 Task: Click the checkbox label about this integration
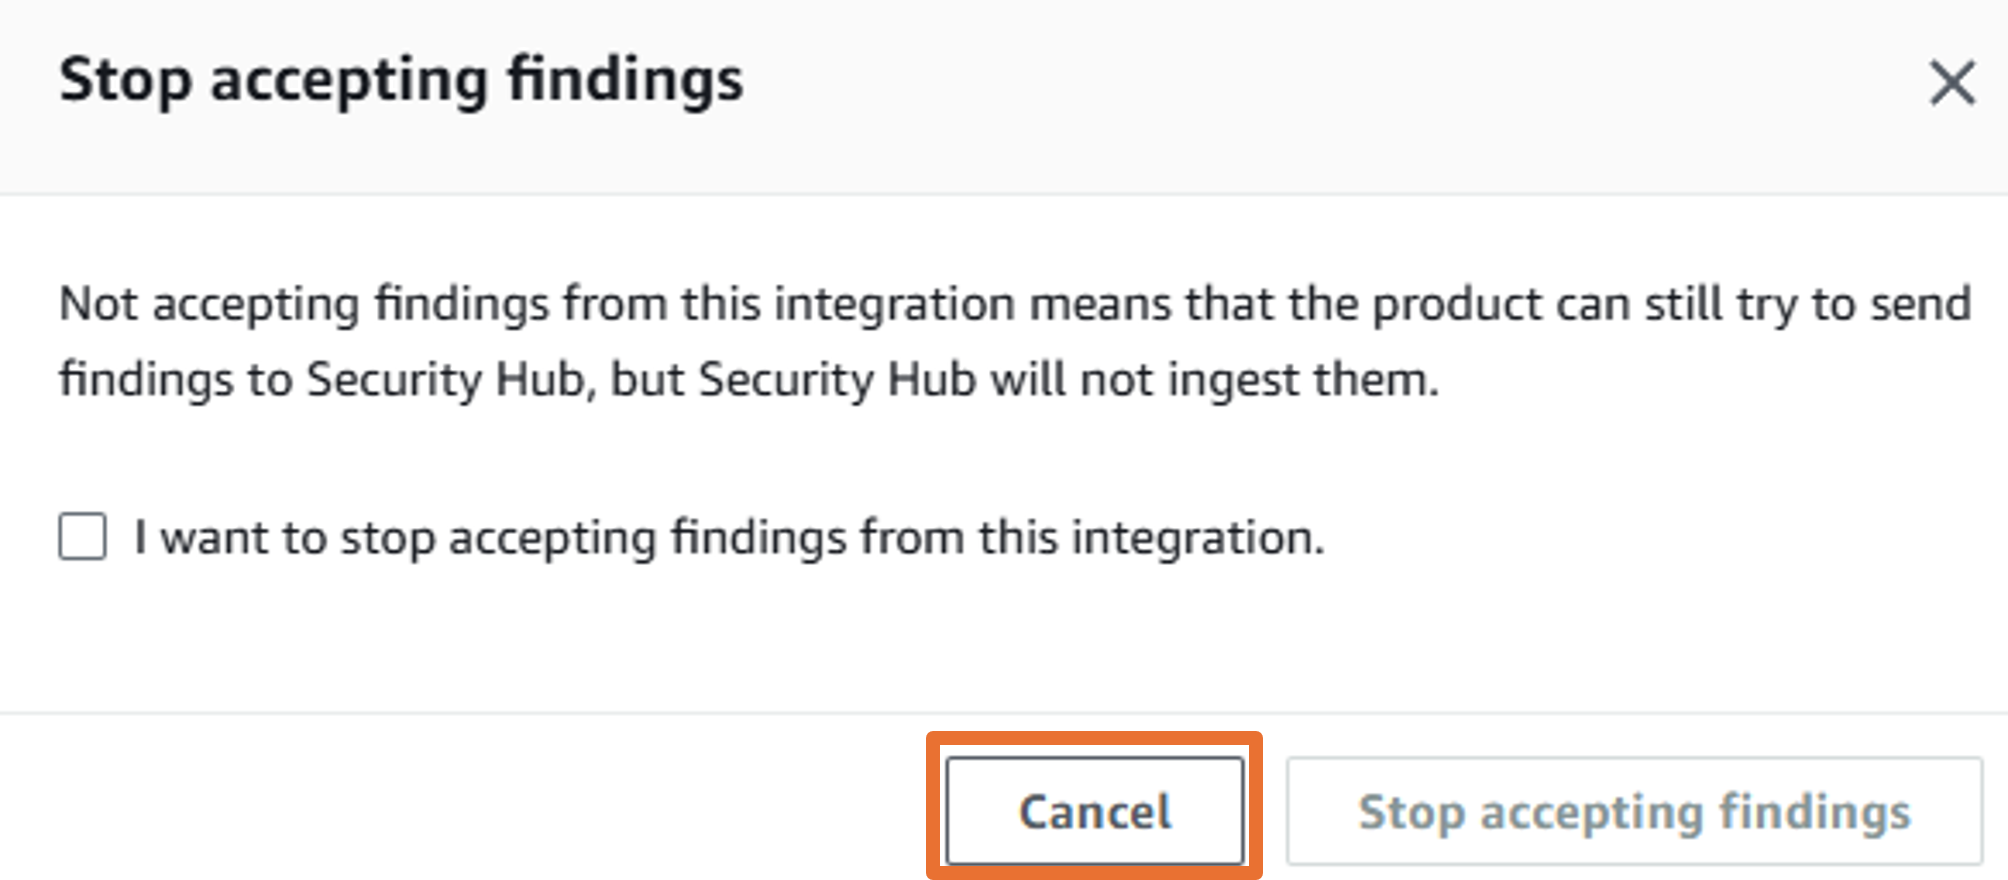pos(729,538)
